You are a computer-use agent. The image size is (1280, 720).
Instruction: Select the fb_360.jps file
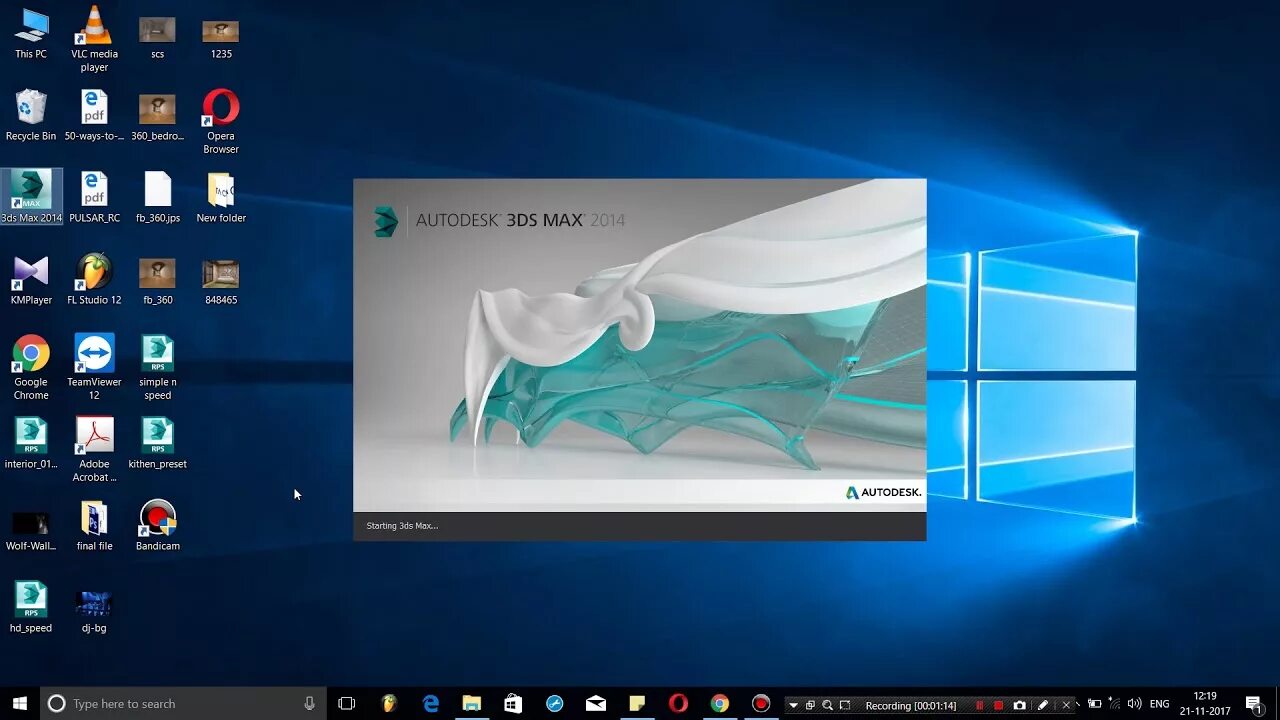click(157, 197)
